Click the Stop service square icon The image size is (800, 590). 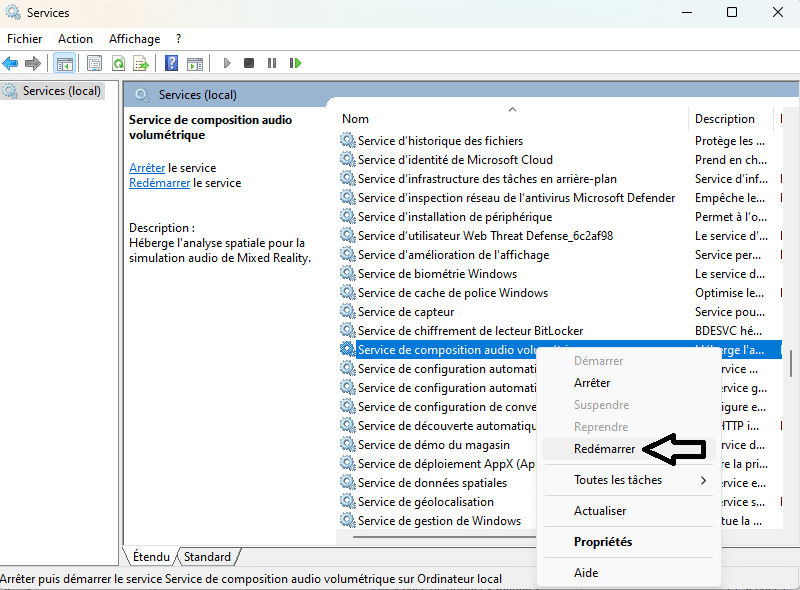point(249,63)
